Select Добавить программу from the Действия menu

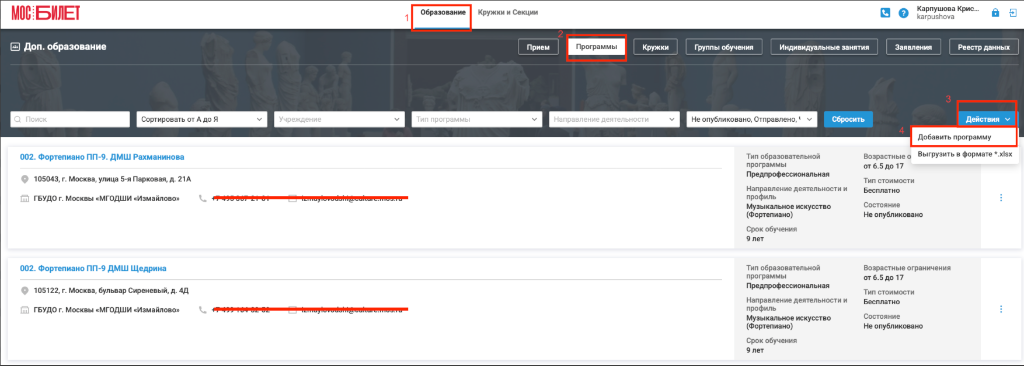coord(964,137)
